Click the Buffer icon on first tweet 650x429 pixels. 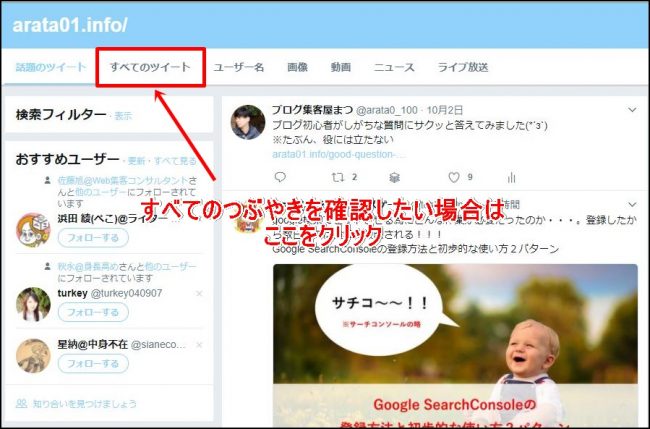[395, 178]
